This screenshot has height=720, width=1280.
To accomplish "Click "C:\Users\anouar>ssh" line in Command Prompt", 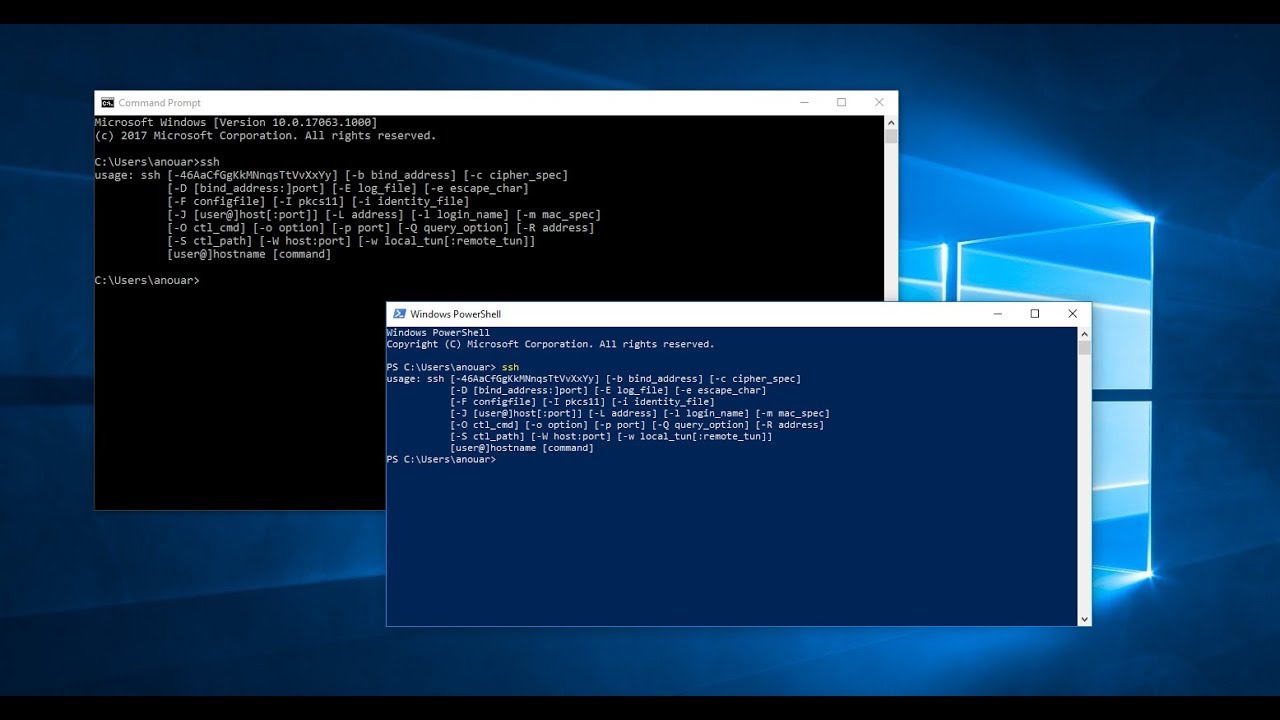I will (x=157, y=162).
